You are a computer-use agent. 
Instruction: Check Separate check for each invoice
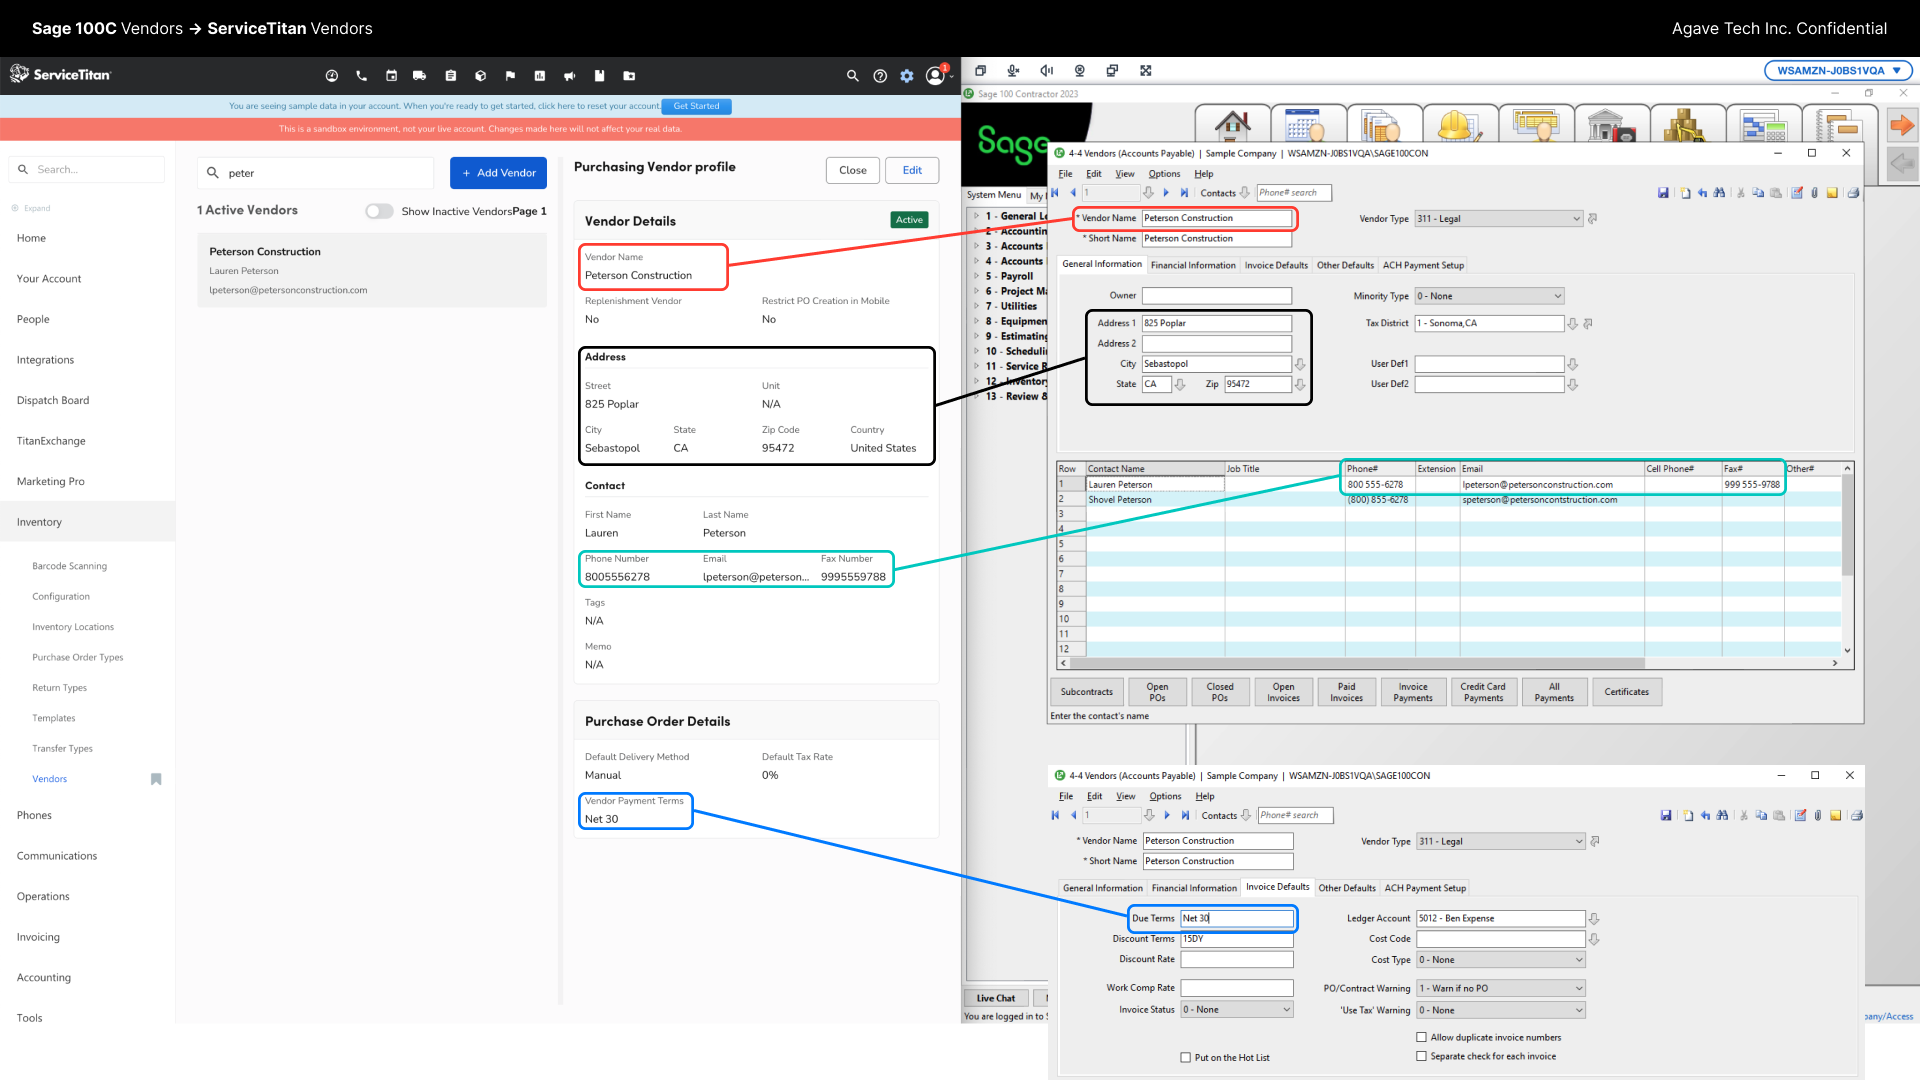pos(1421,1056)
